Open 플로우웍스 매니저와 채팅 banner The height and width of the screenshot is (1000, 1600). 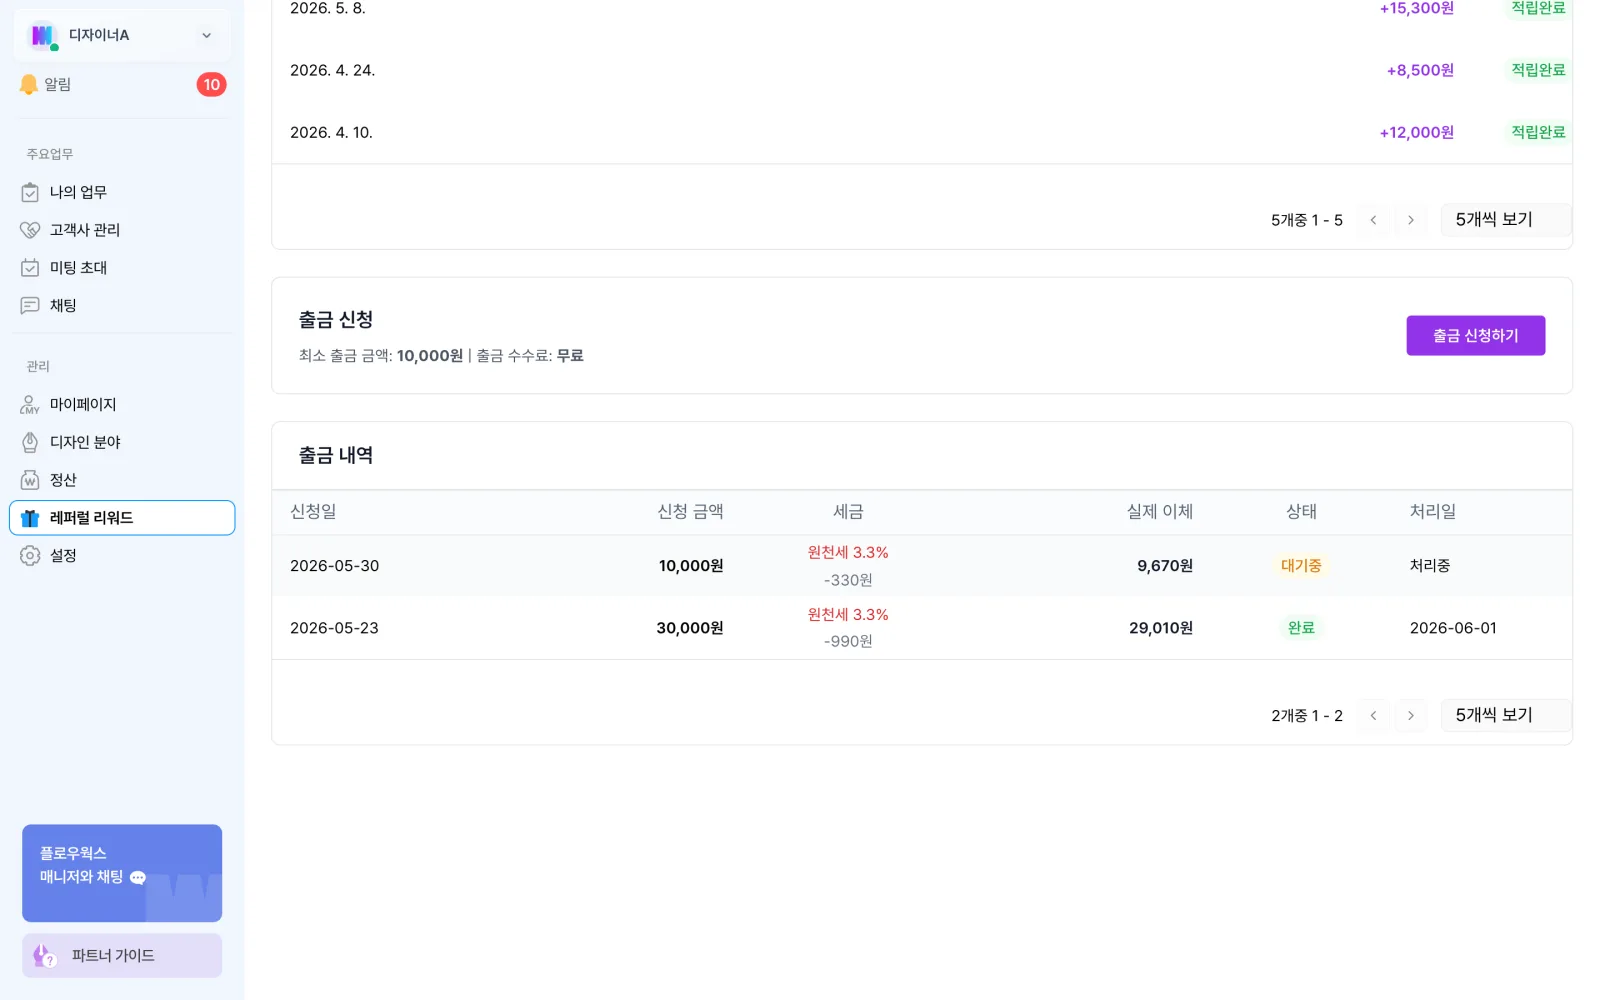coord(122,873)
